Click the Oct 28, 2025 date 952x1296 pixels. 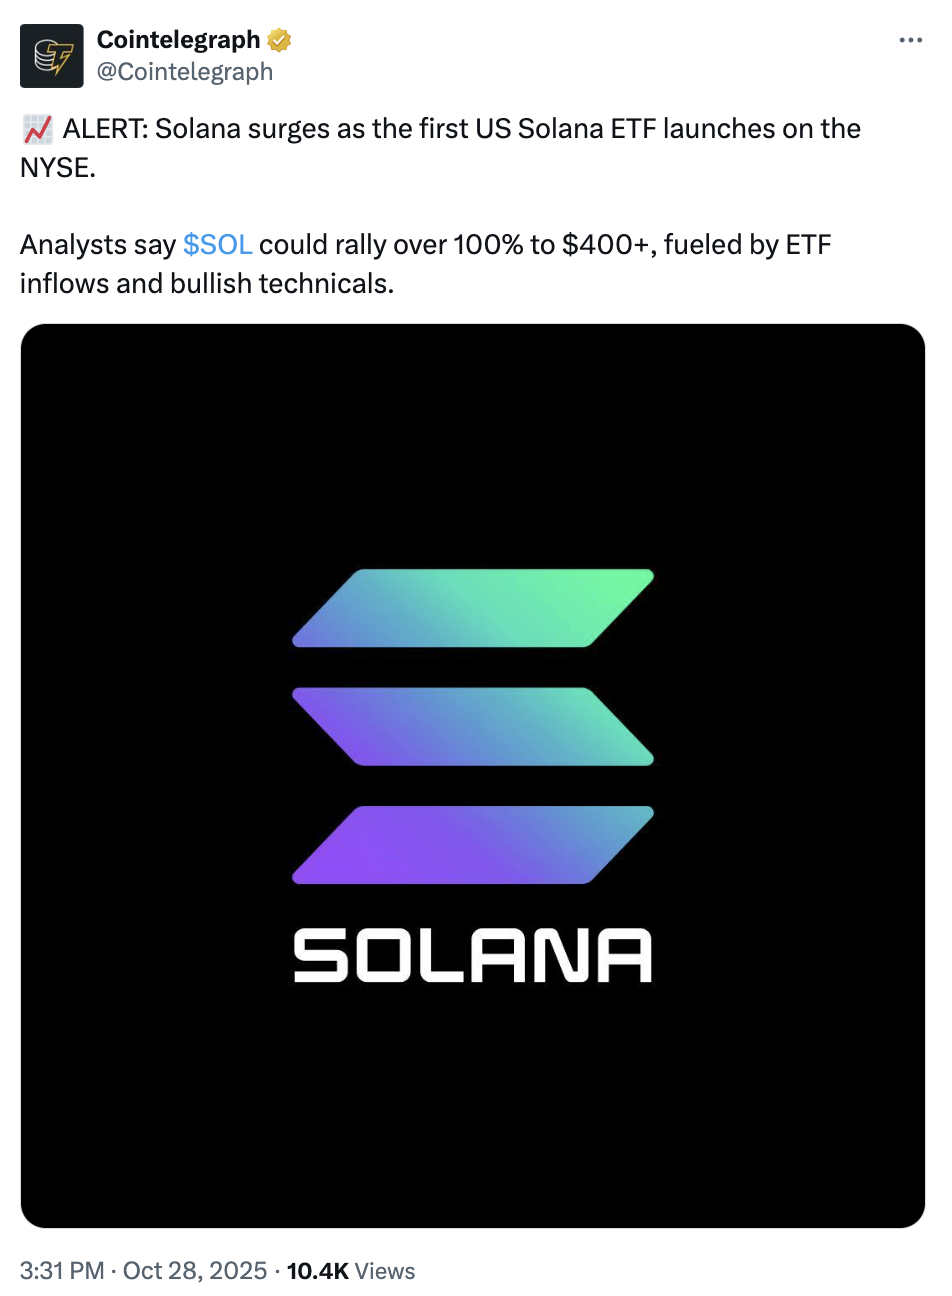tap(195, 1271)
